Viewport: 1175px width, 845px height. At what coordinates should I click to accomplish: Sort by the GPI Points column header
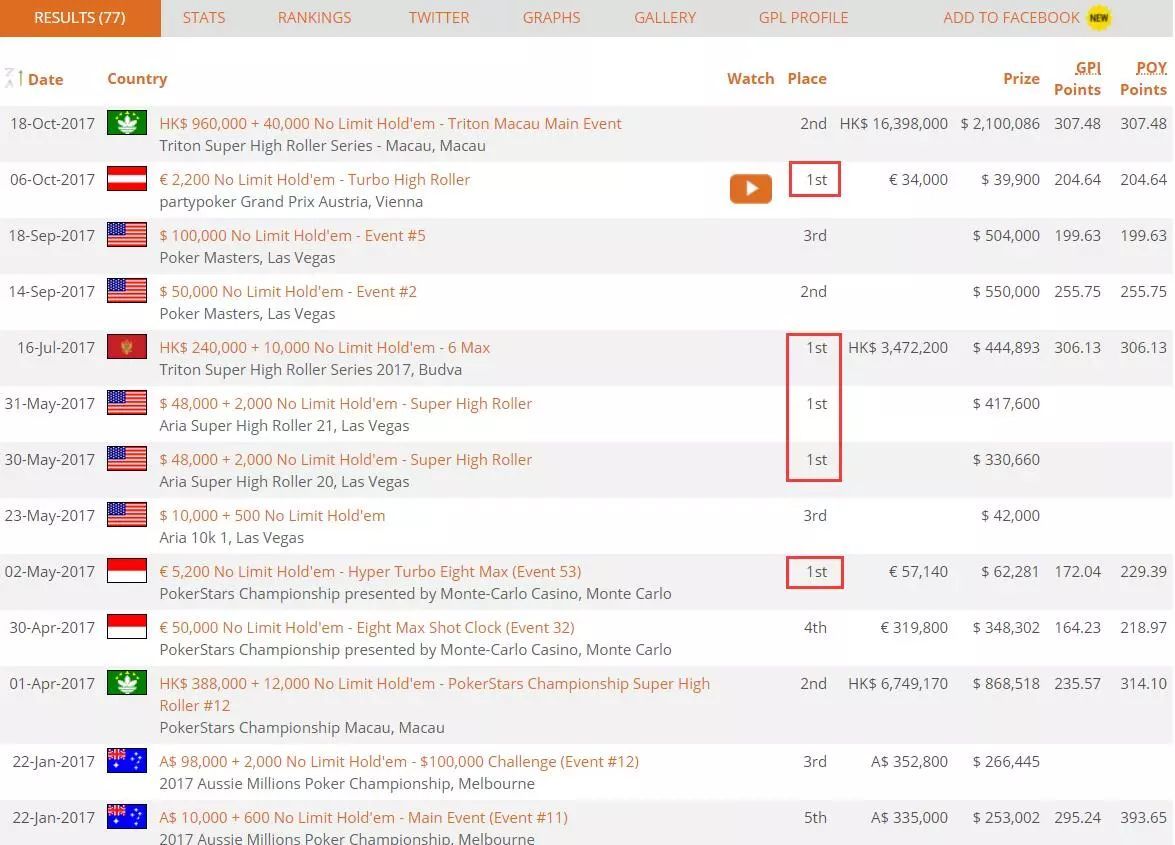[1078, 79]
